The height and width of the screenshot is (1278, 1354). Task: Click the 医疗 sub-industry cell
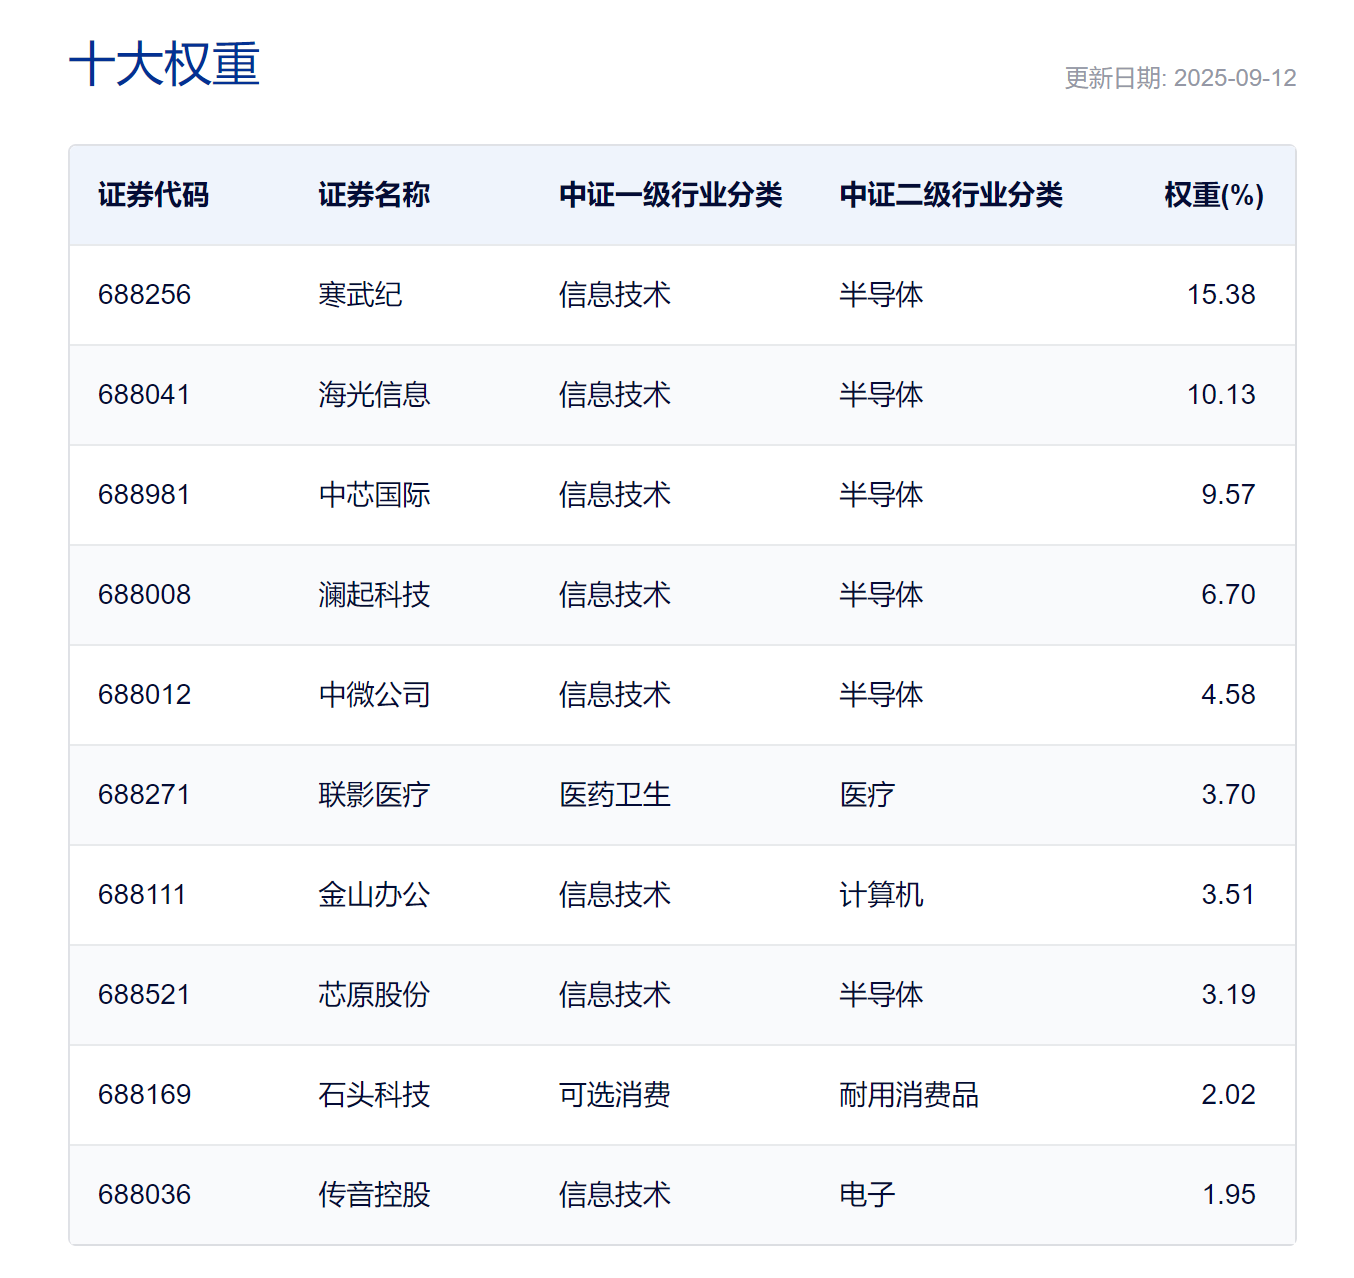(867, 795)
